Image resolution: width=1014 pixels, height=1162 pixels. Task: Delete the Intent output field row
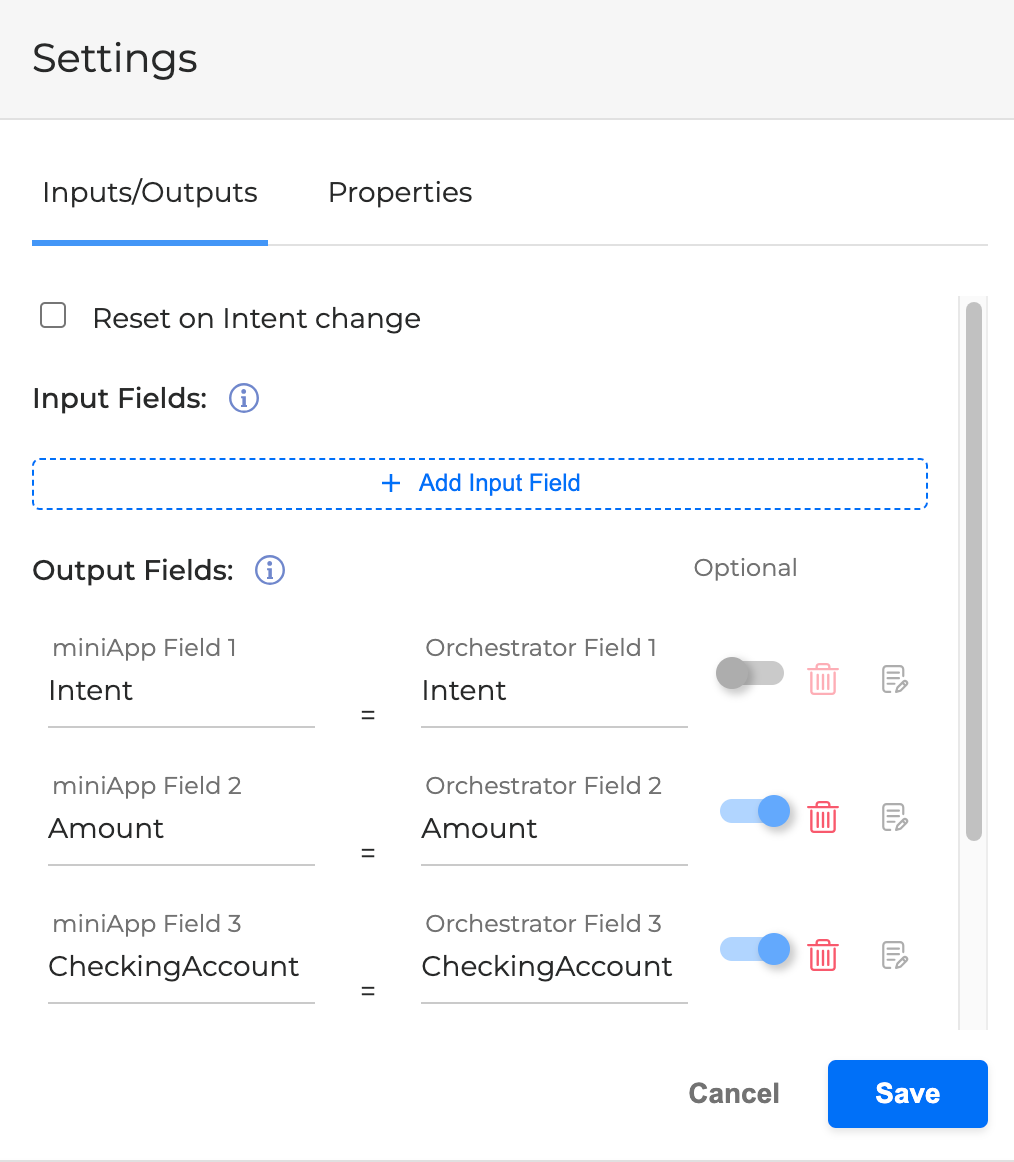click(822, 680)
